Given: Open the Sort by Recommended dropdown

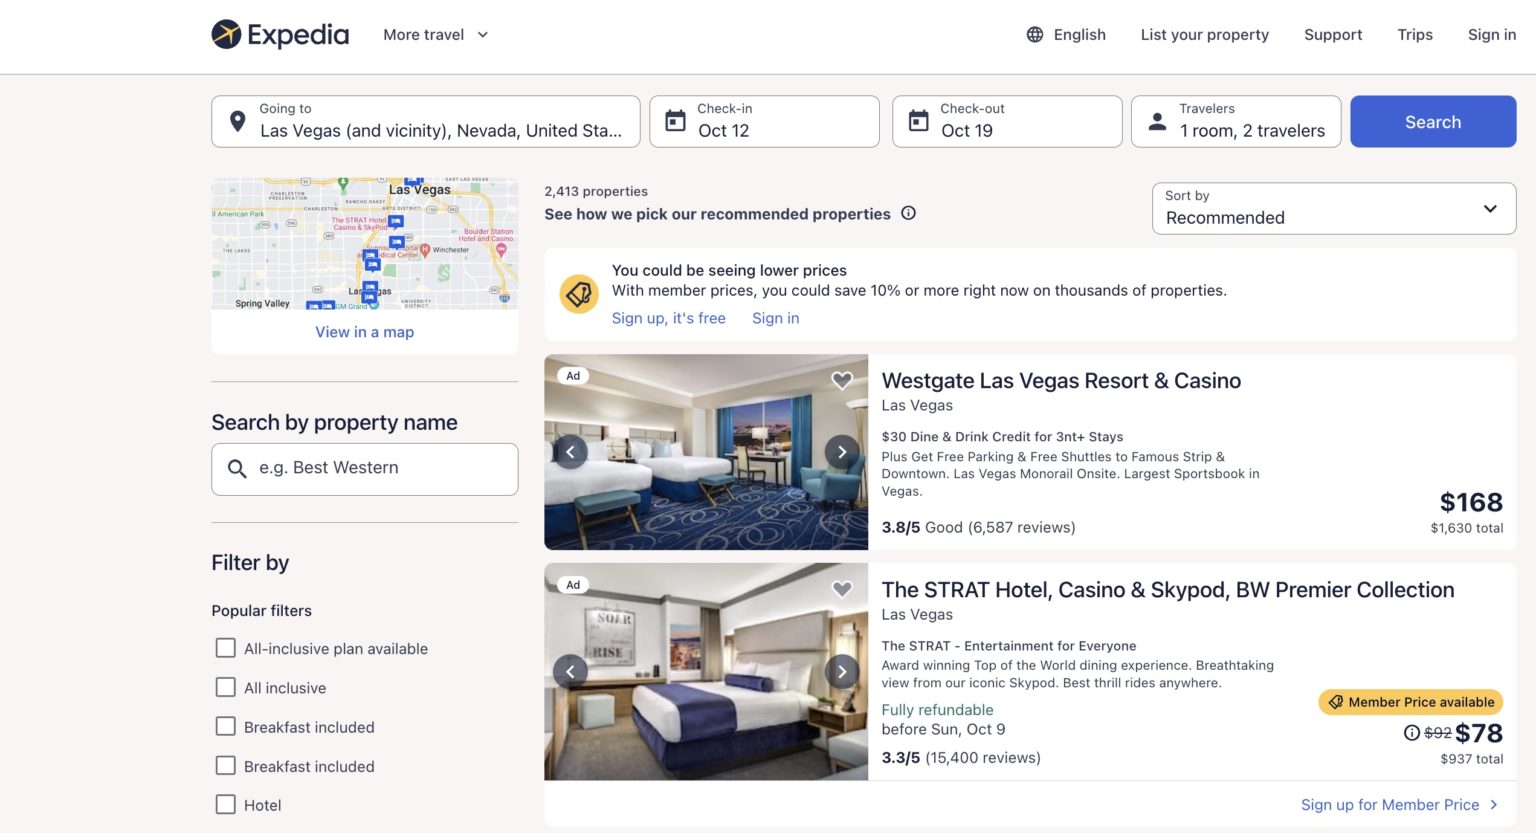Looking at the screenshot, I should pyautogui.click(x=1332, y=208).
